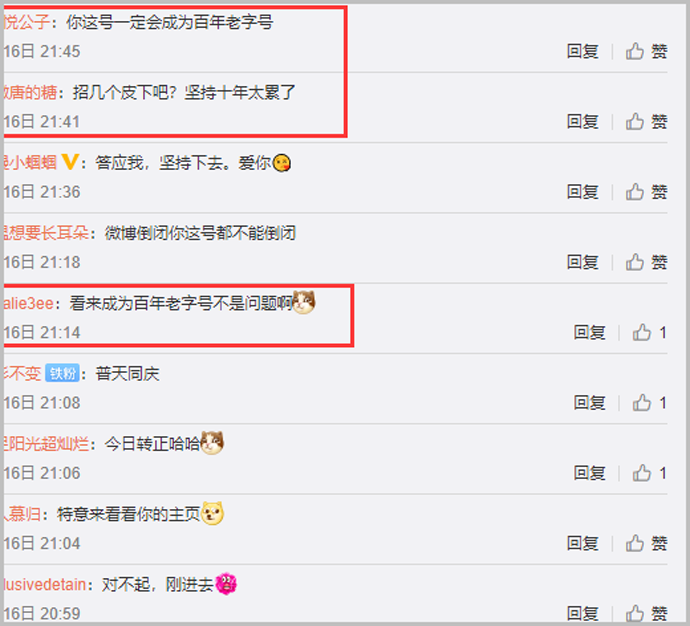Open alie3ee user profile link
This screenshot has height=626, width=690.
29,304
